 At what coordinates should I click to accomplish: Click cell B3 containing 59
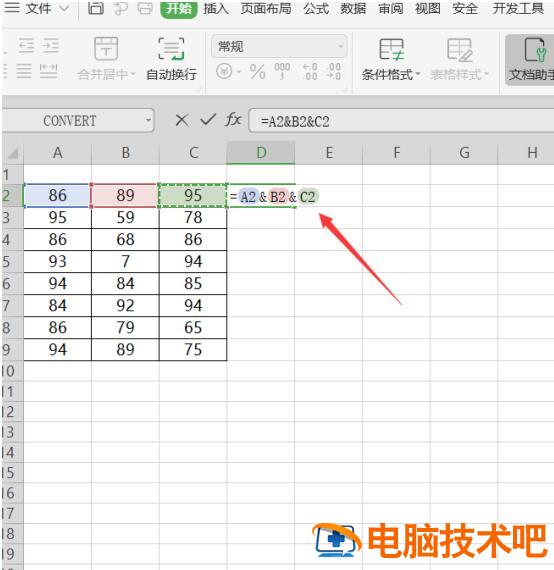[125, 218]
